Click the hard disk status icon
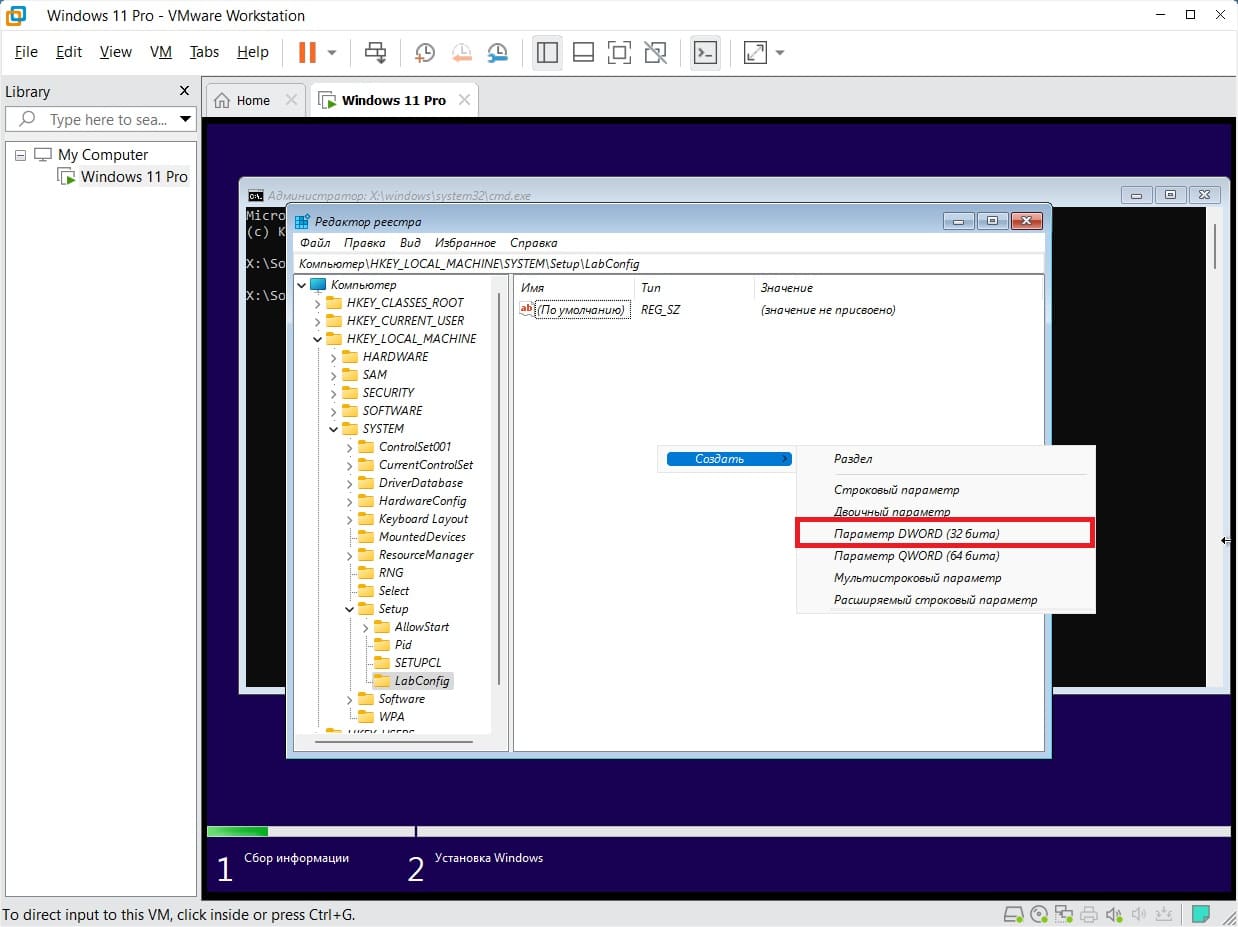The image size is (1238, 927). pos(1013,914)
